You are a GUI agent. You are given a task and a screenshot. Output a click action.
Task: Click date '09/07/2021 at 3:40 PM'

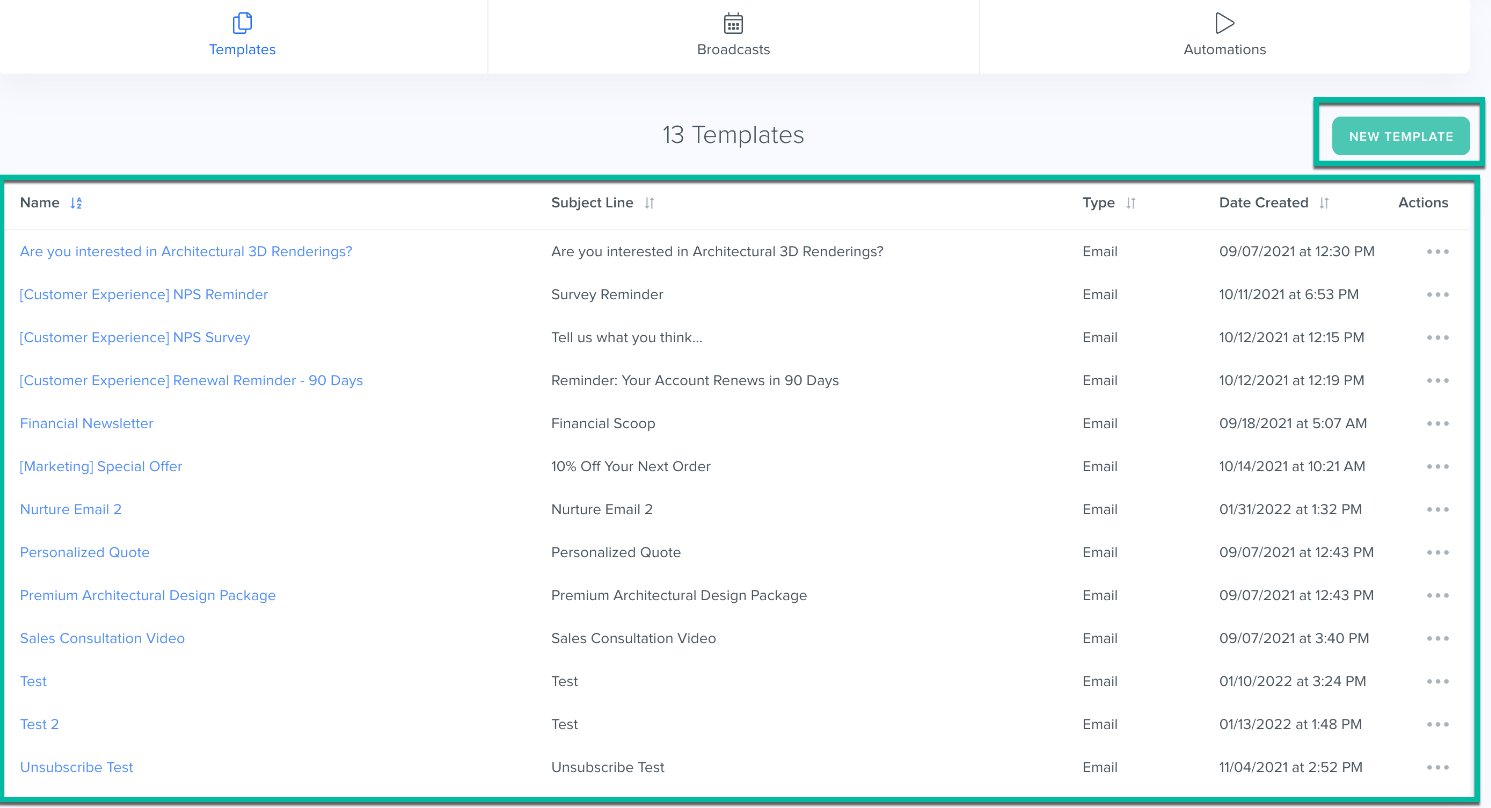(1294, 639)
